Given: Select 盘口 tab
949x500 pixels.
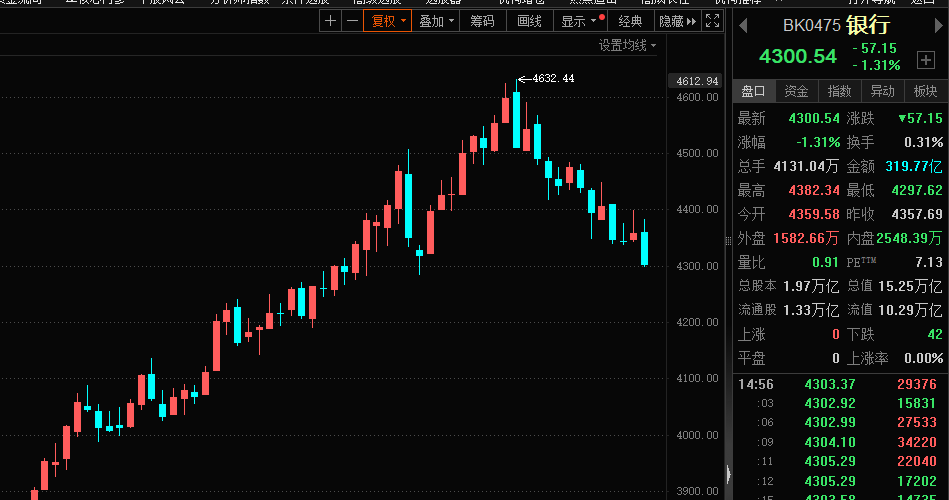Looking at the screenshot, I should pyautogui.click(x=754, y=91).
